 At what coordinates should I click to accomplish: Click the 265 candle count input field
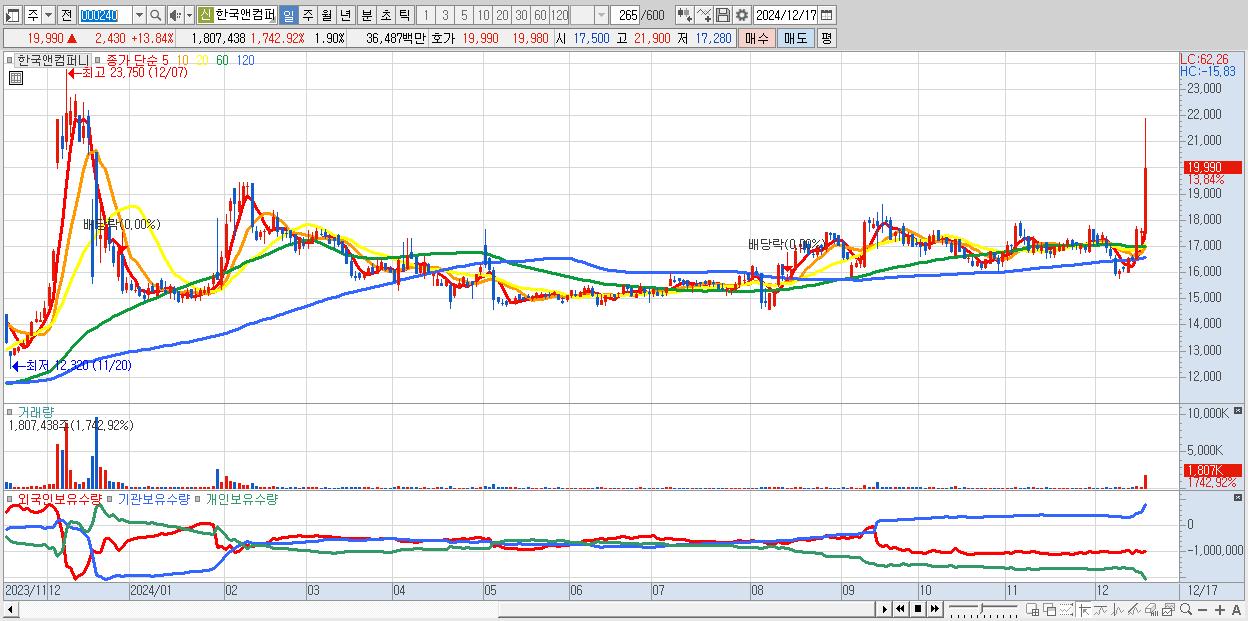pos(624,15)
